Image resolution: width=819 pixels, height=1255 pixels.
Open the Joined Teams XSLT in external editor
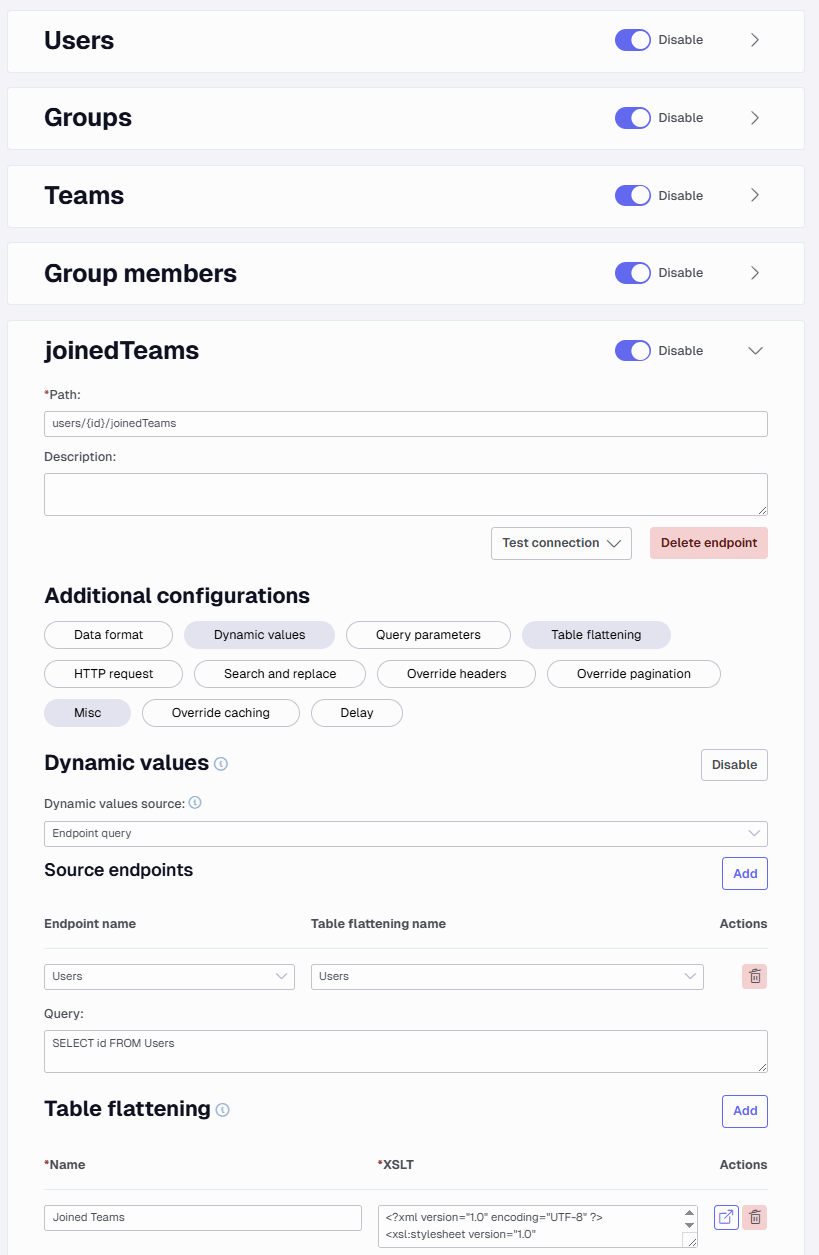click(x=726, y=1217)
